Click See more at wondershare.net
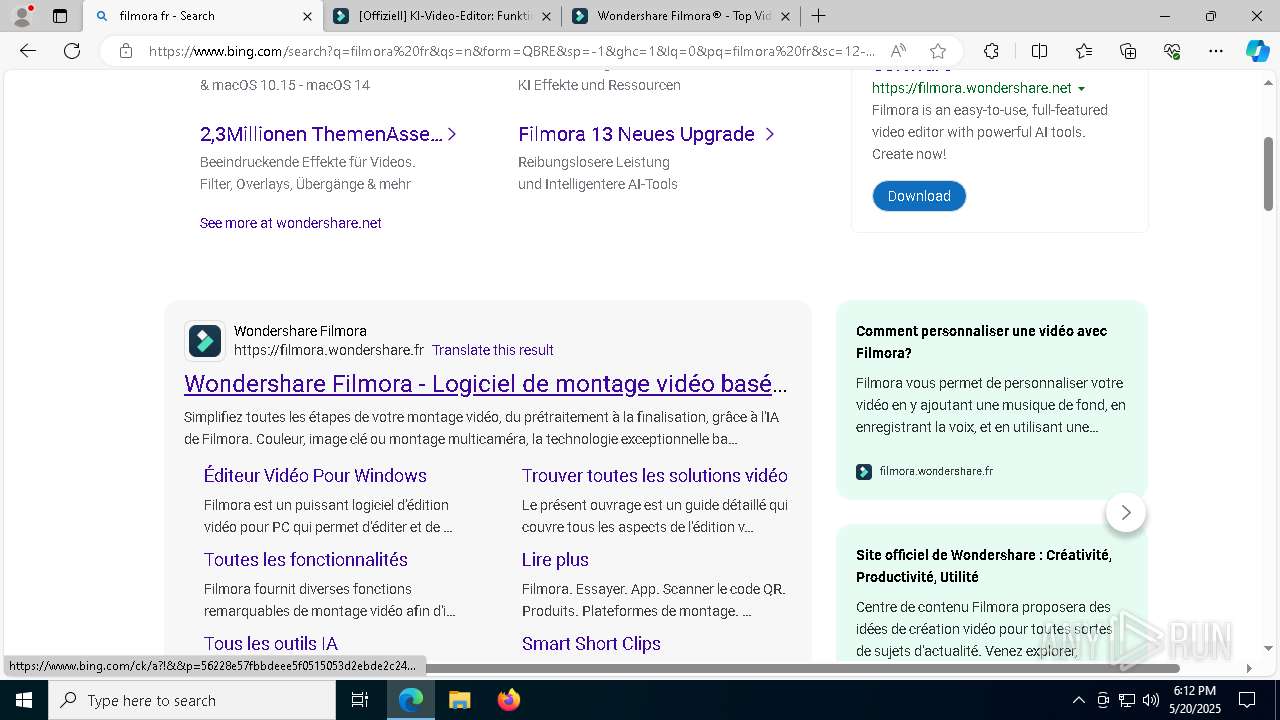The width and height of the screenshot is (1280, 720). coord(291,223)
